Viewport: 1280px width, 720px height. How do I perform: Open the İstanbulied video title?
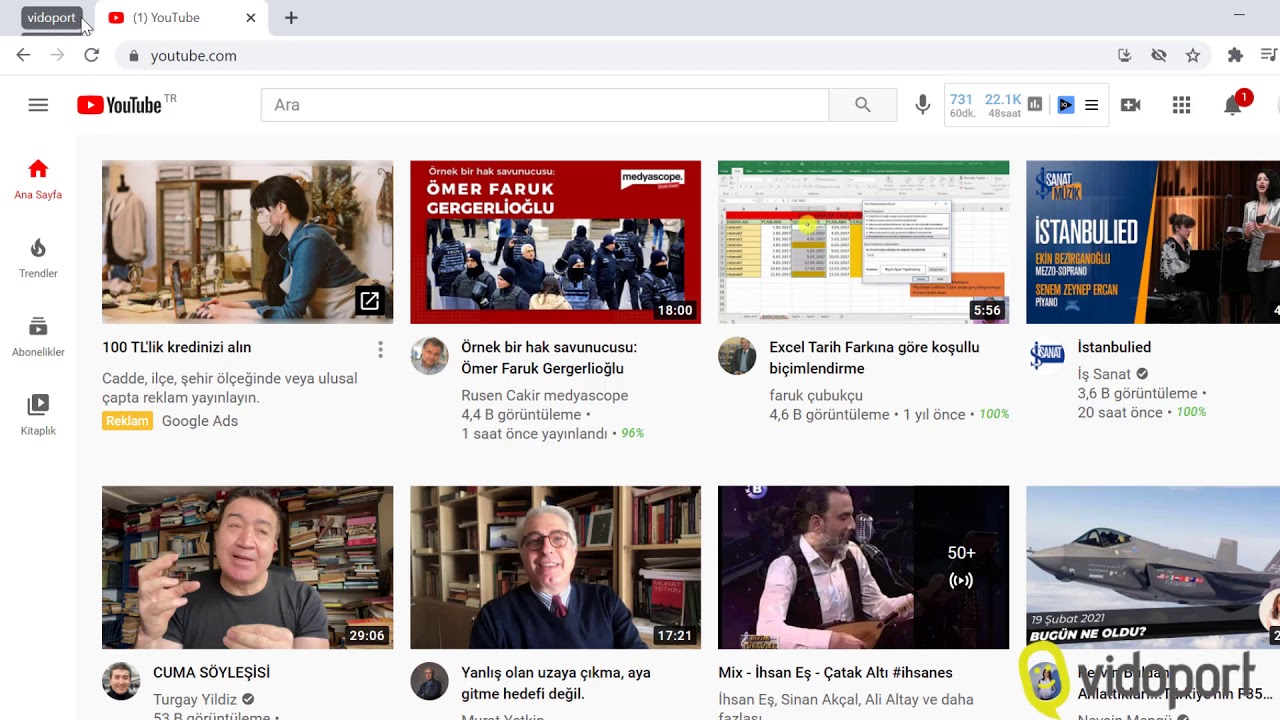pyautogui.click(x=1114, y=347)
